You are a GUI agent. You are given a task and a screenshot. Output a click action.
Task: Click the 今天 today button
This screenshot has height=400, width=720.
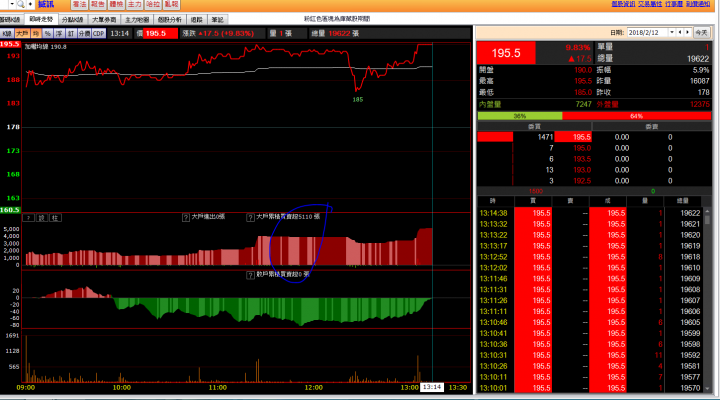tap(701, 32)
